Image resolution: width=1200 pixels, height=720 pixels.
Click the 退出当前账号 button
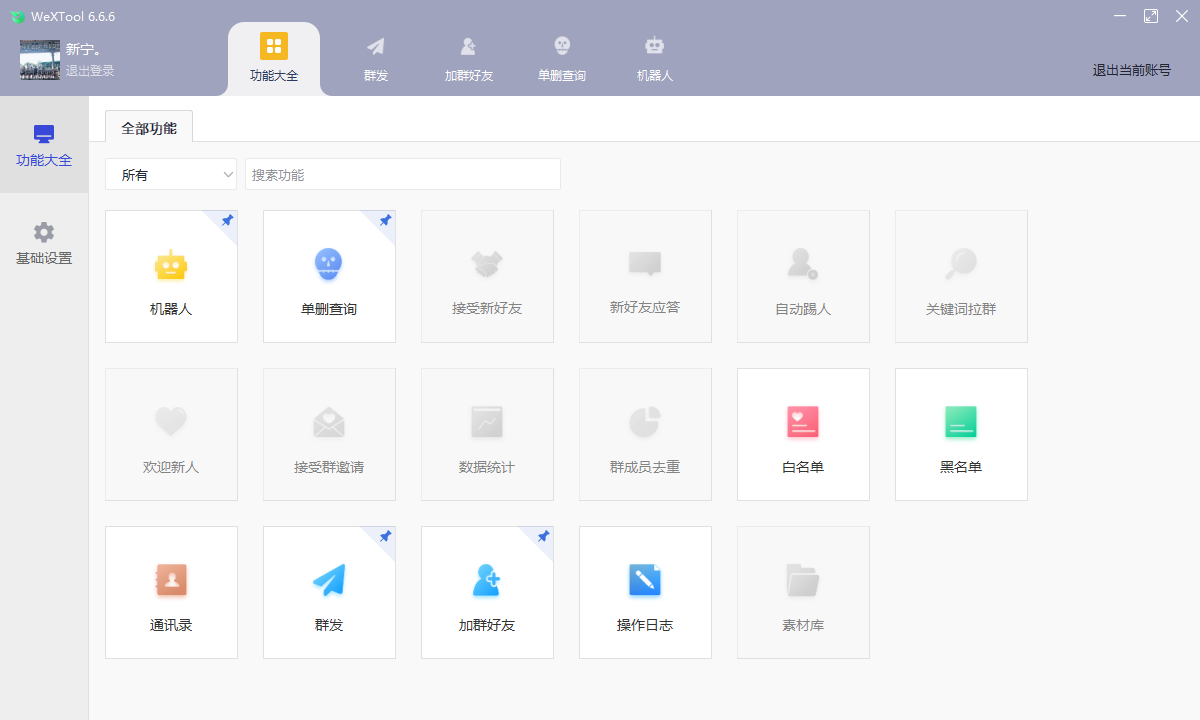[x=1131, y=70]
